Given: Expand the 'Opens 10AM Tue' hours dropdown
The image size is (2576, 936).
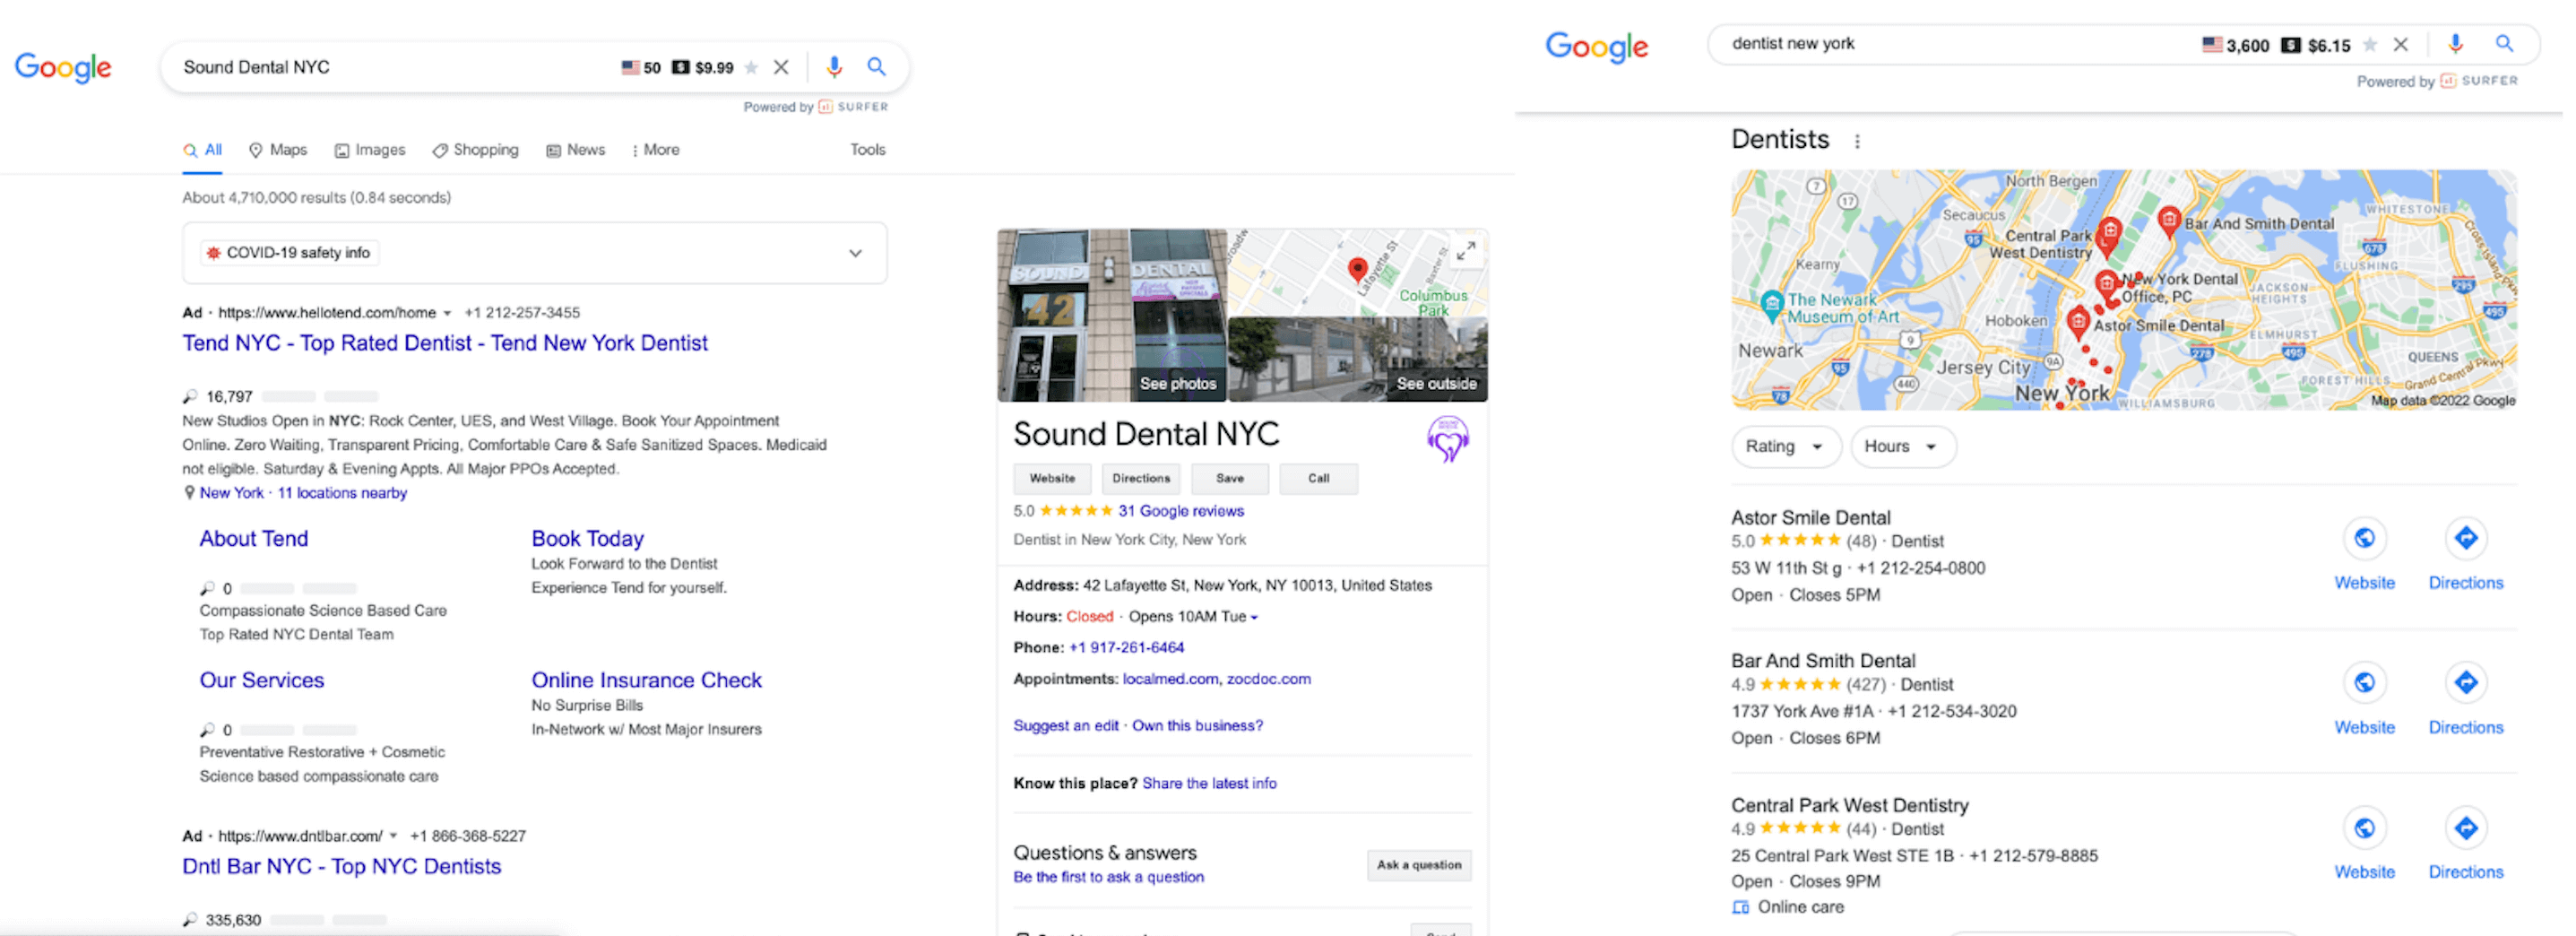Looking at the screenshot, I should (x=1253, y=617).
